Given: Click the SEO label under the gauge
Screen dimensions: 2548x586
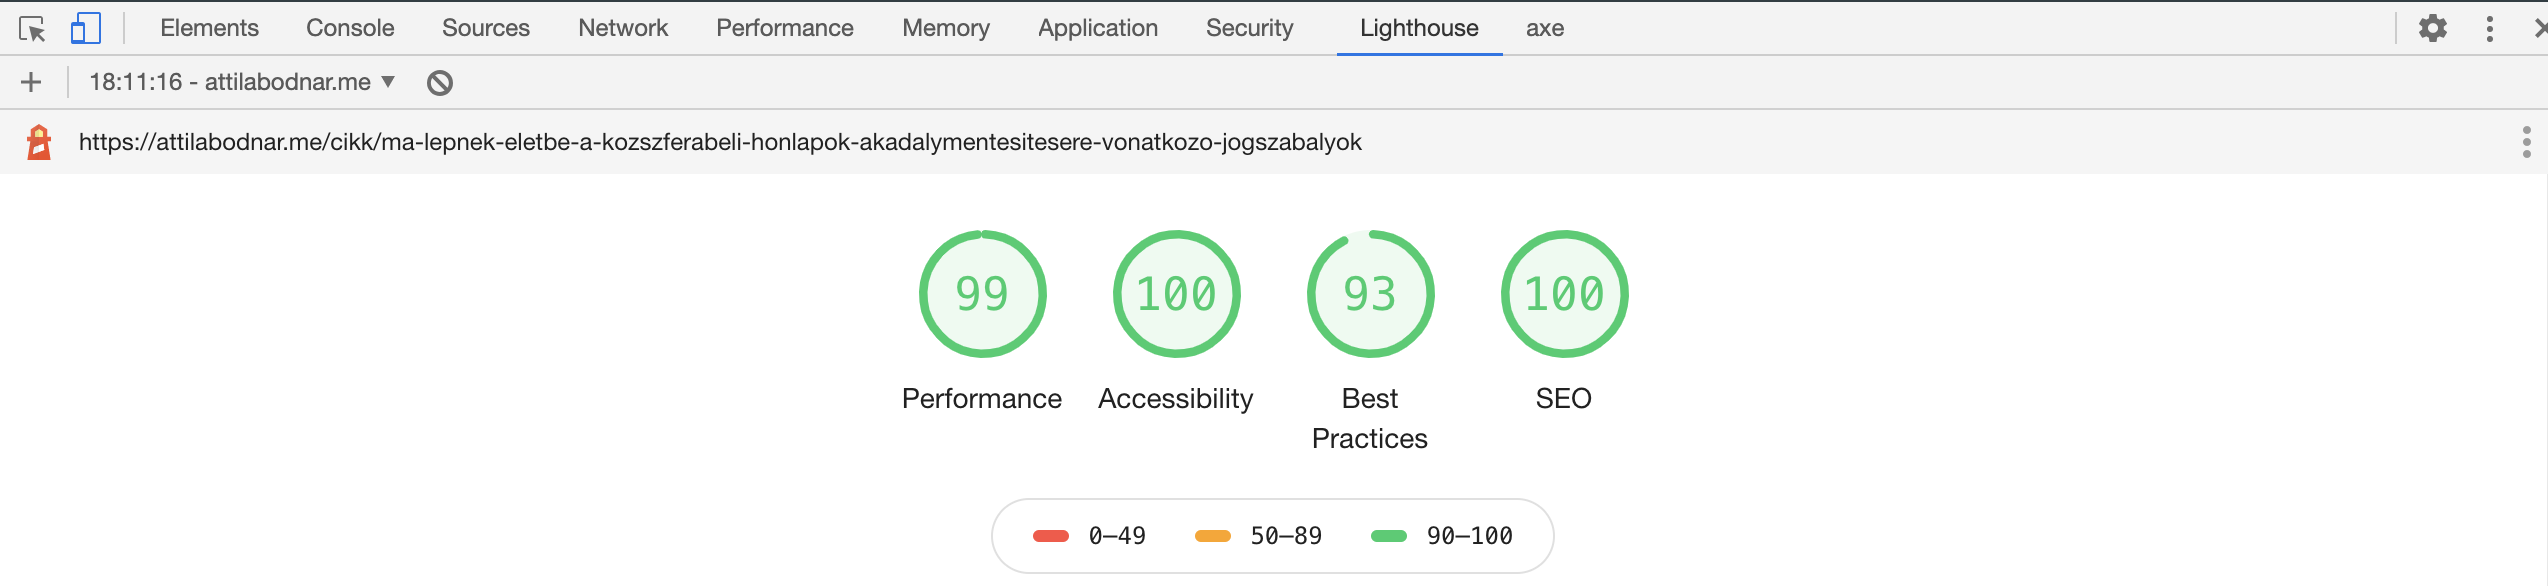Looking at the screenshot, I should (1564, 399).
